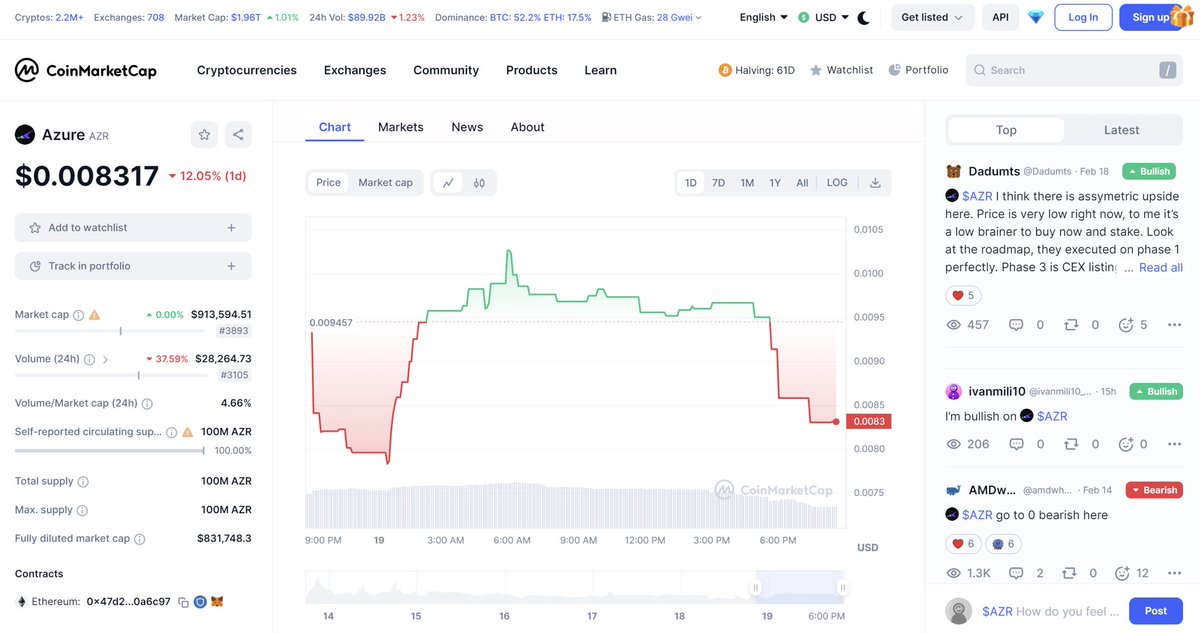Screen dimensions: 1200x633
Task: Open USD currency dropdown
Action: (x=824, y=17)
